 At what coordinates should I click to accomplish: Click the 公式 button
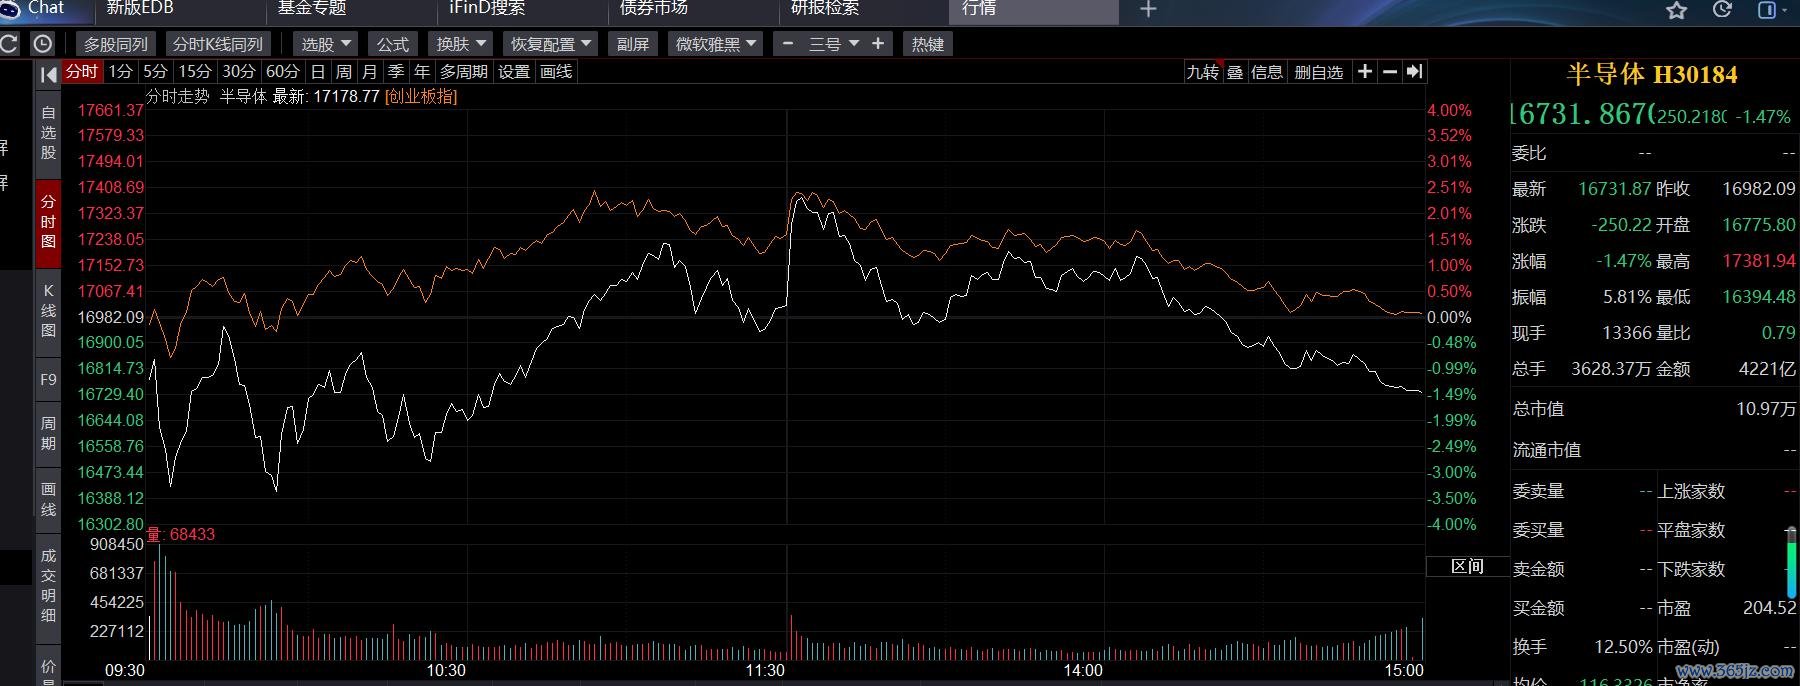click(392, 44)
